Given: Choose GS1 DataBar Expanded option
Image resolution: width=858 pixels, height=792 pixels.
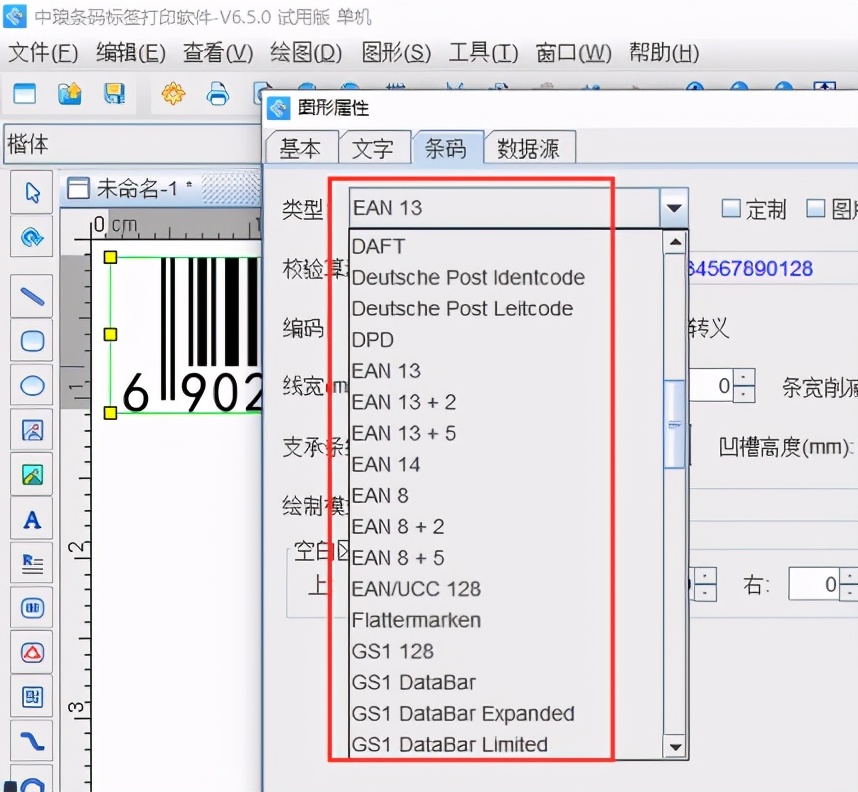Looking at the screenshot, I should click(x=506, y=714).
